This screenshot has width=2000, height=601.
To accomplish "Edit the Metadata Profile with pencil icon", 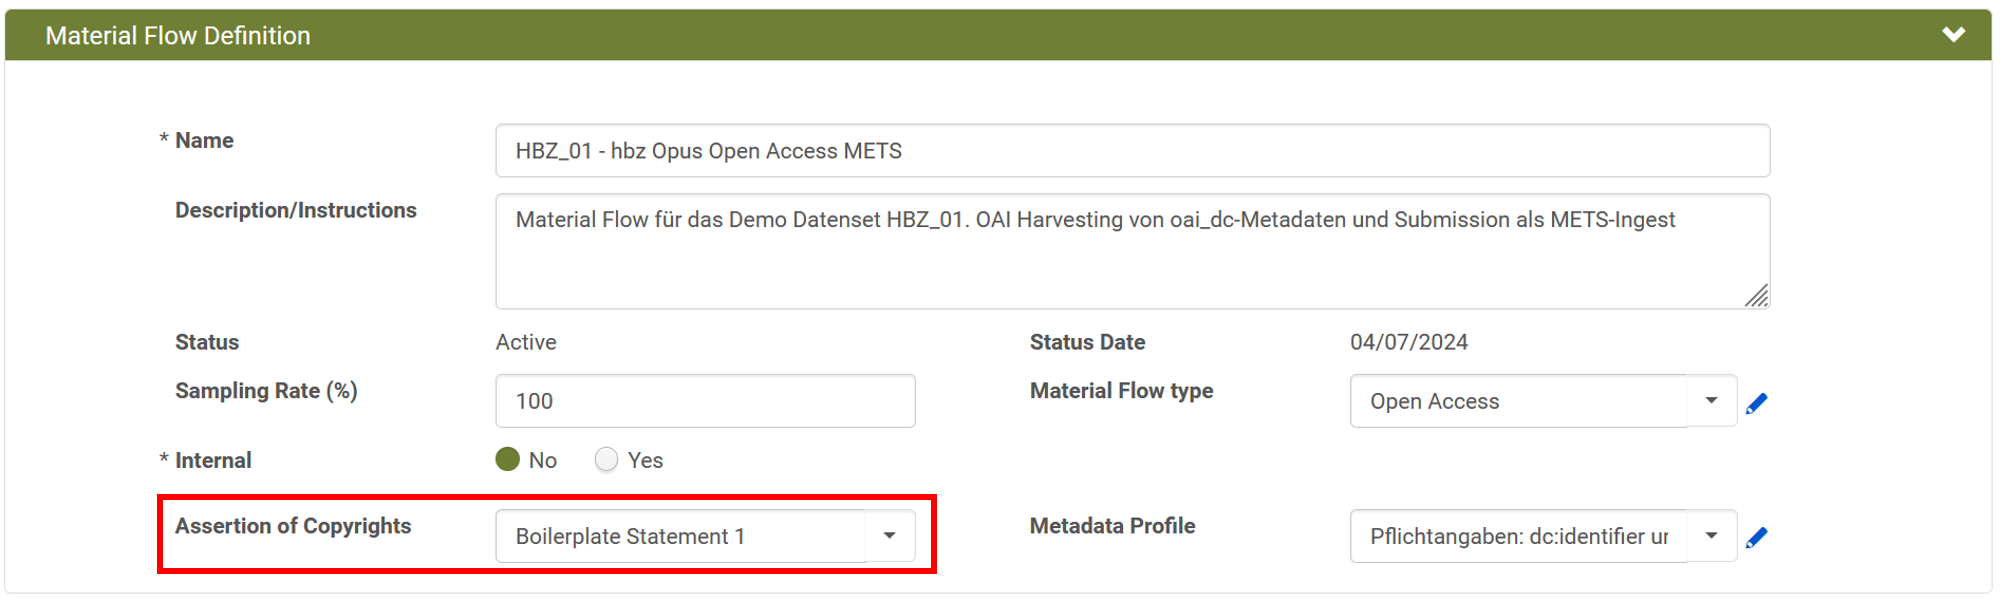I will 1756,538.
